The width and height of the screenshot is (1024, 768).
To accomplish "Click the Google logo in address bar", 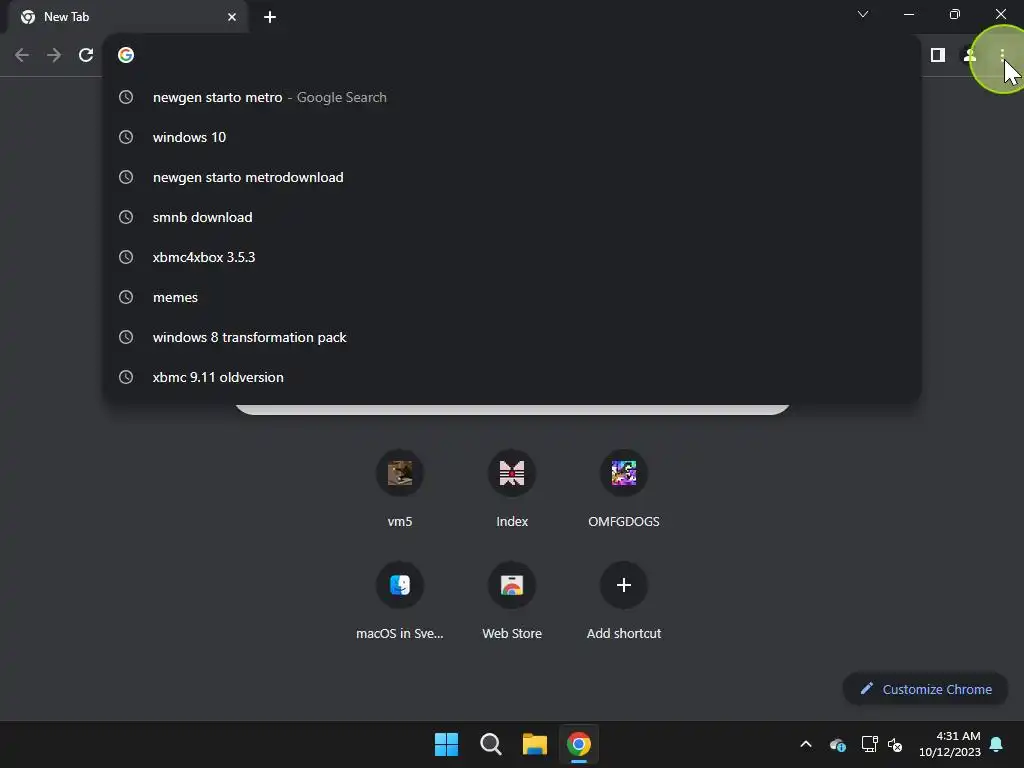I will [x=126, y=55].
